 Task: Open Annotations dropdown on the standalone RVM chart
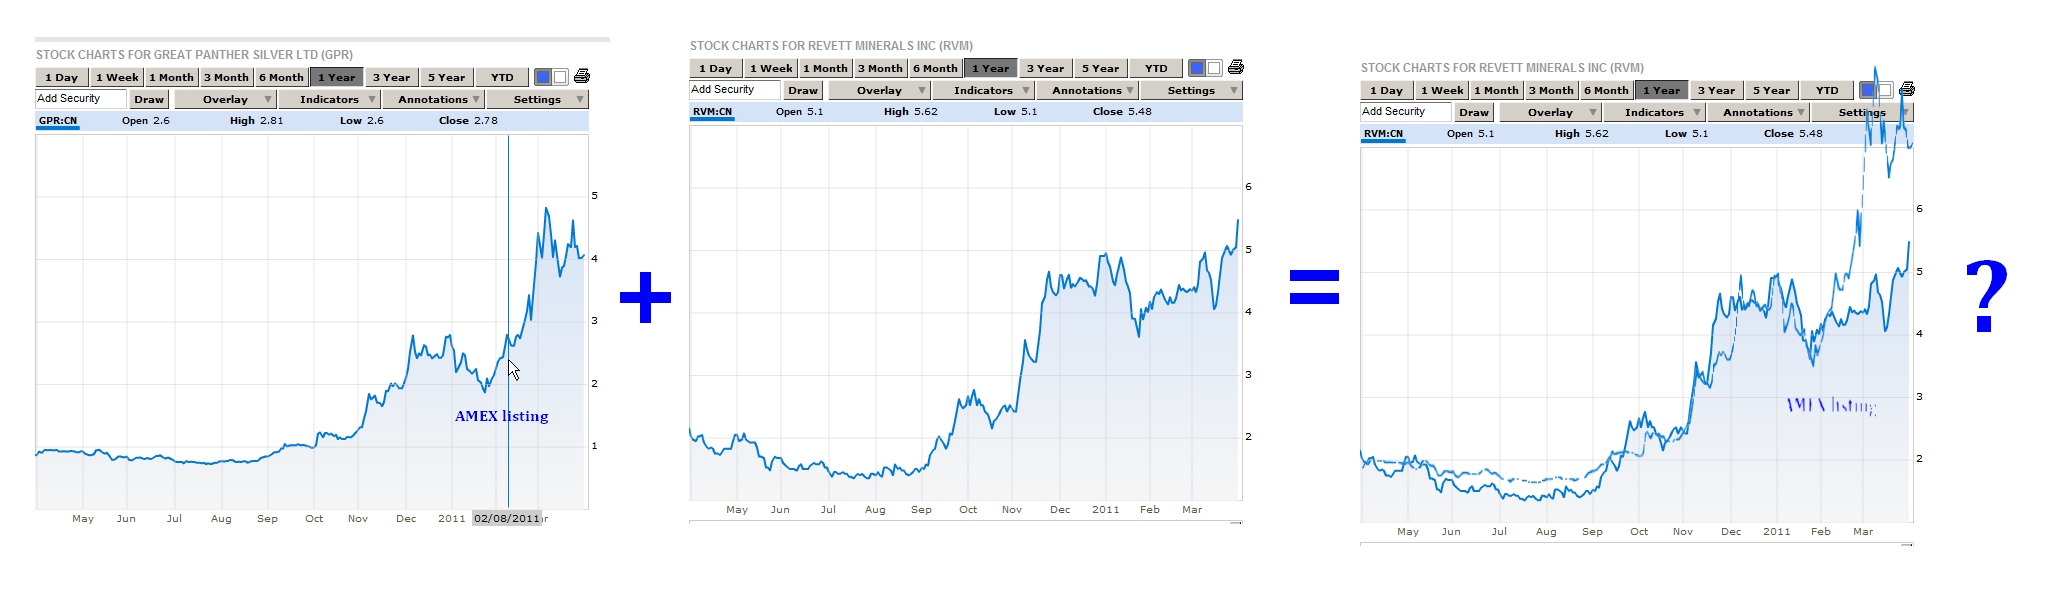point(1087,90)
